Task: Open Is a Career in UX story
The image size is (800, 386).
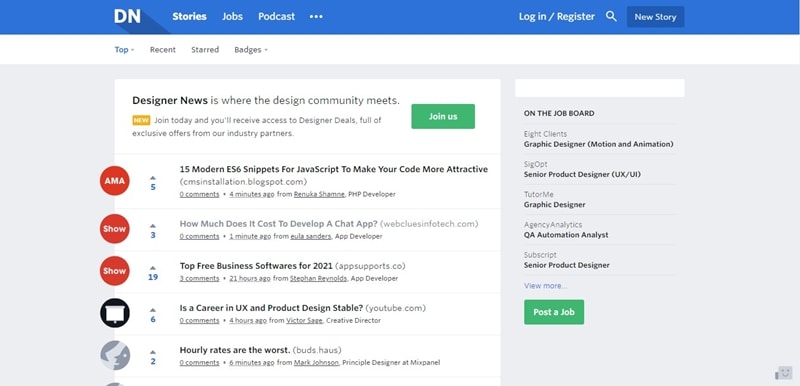Action: [271, 308]
